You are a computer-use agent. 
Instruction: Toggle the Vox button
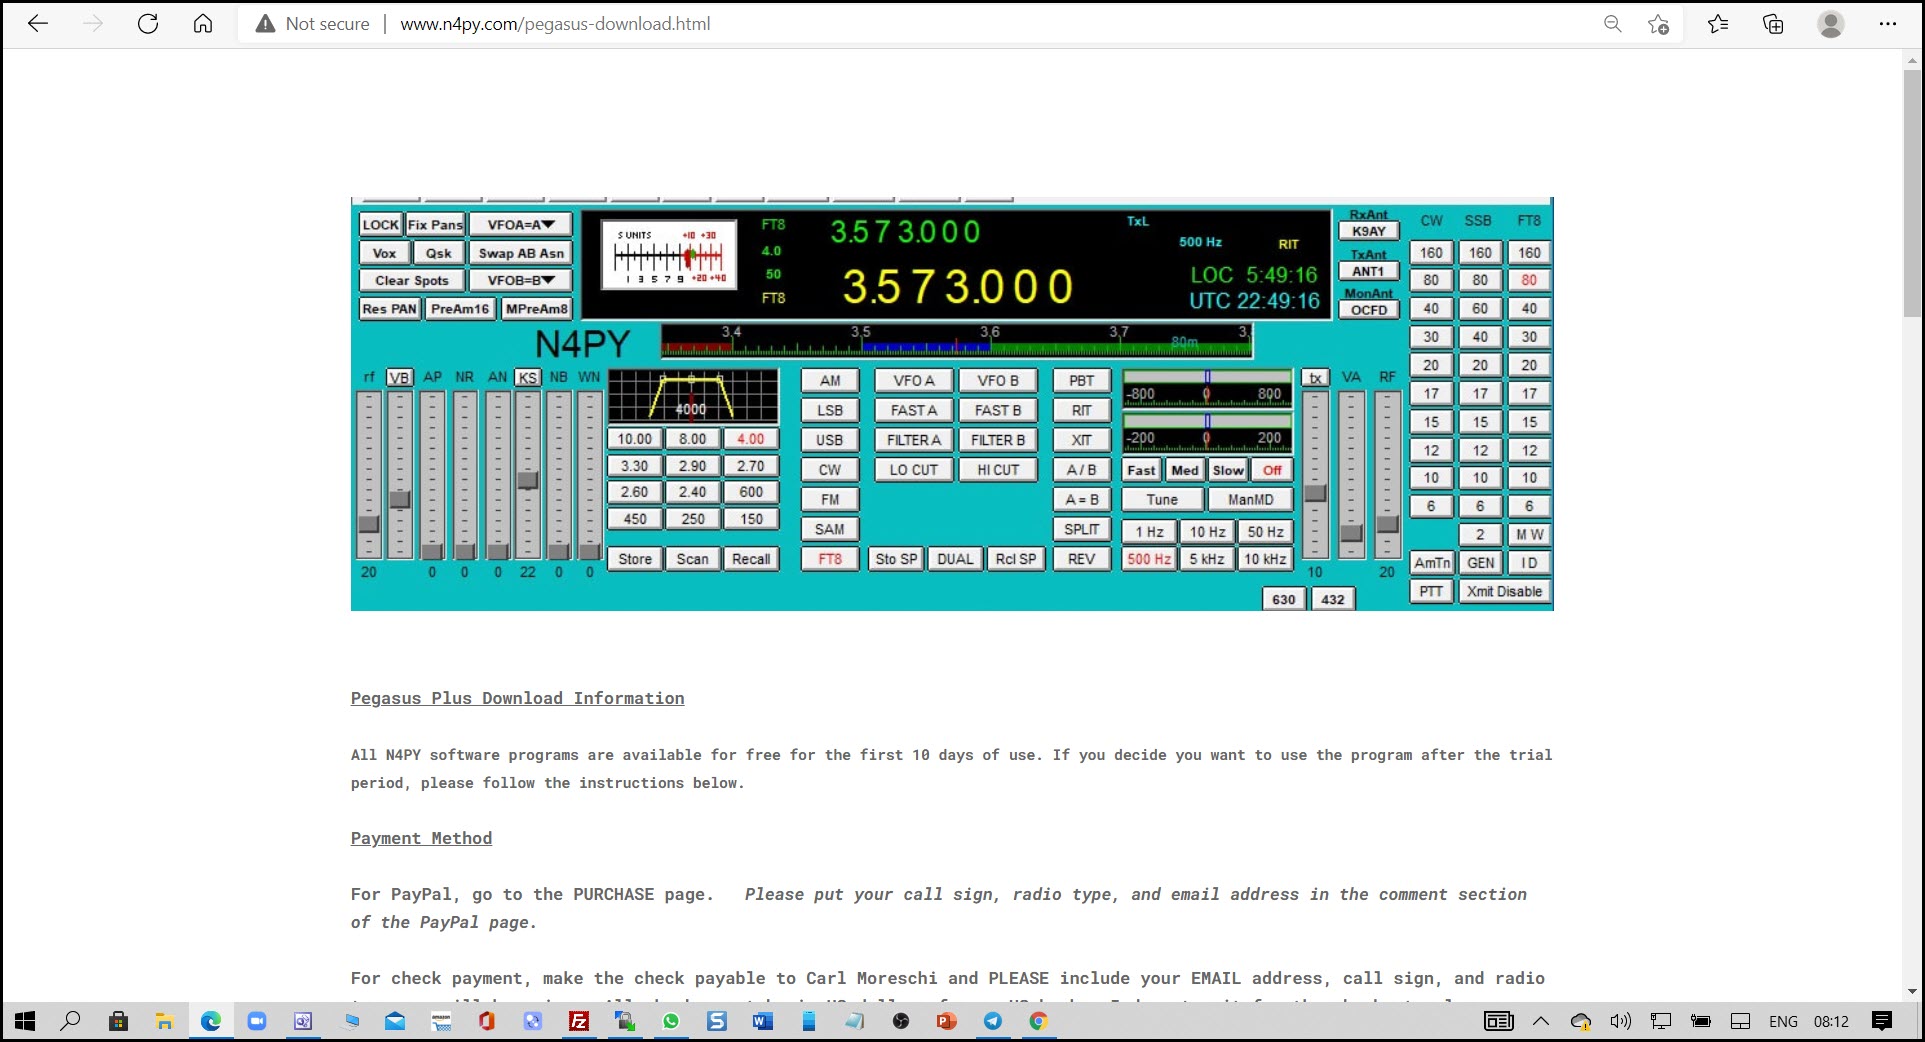click(384, 253)
